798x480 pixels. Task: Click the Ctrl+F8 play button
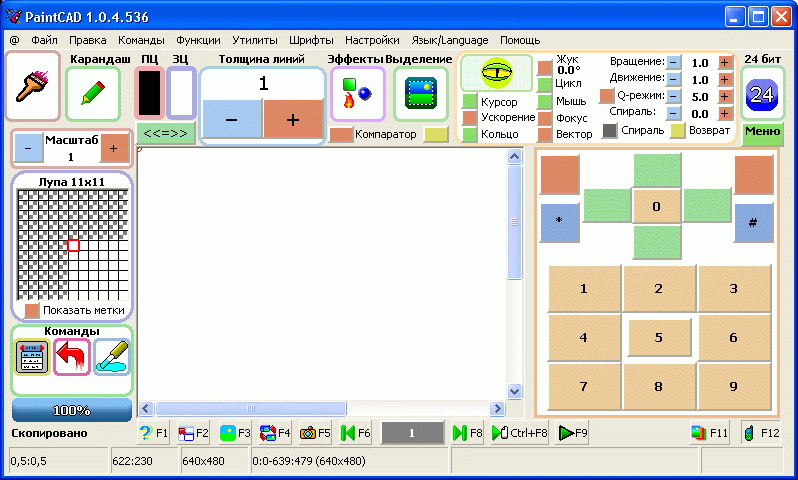(520, 433)
